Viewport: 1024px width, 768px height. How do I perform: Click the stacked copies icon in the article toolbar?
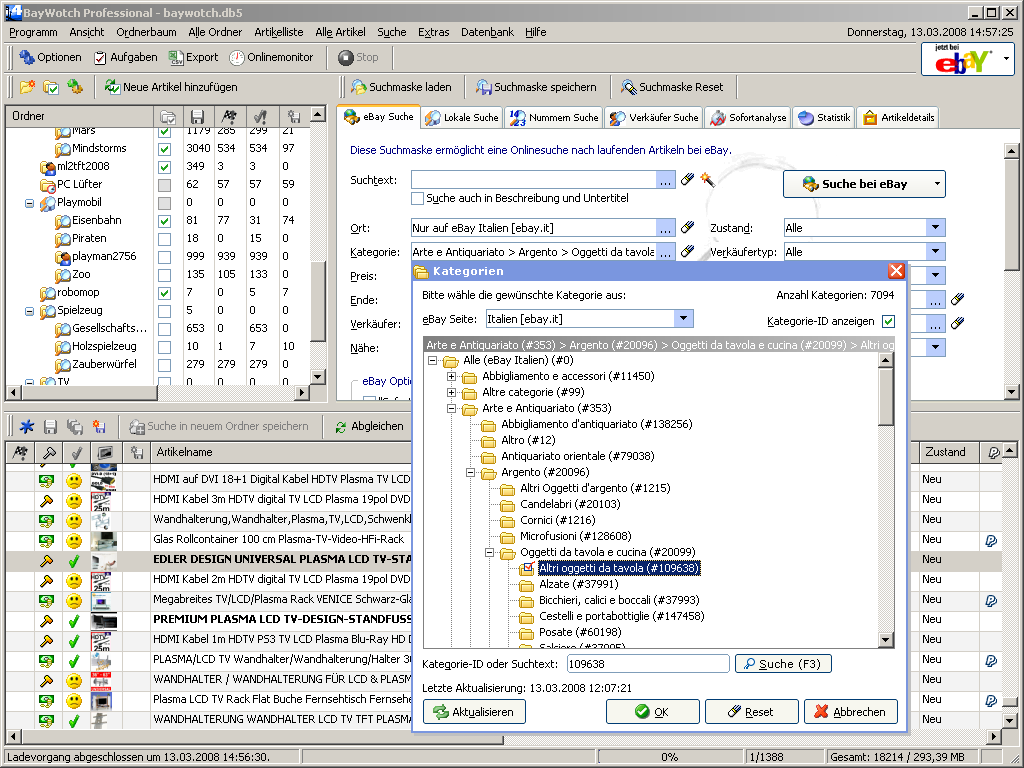[x=75, y=426]
